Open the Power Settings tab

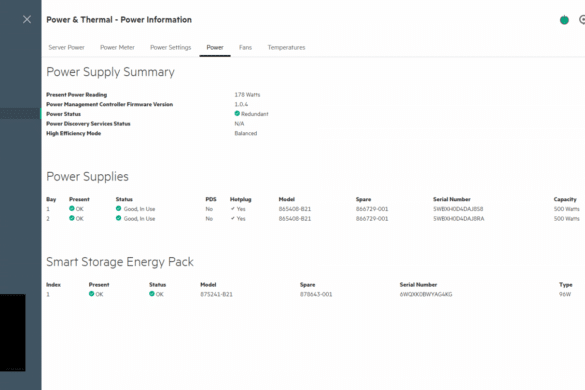[x=171, y=47]
